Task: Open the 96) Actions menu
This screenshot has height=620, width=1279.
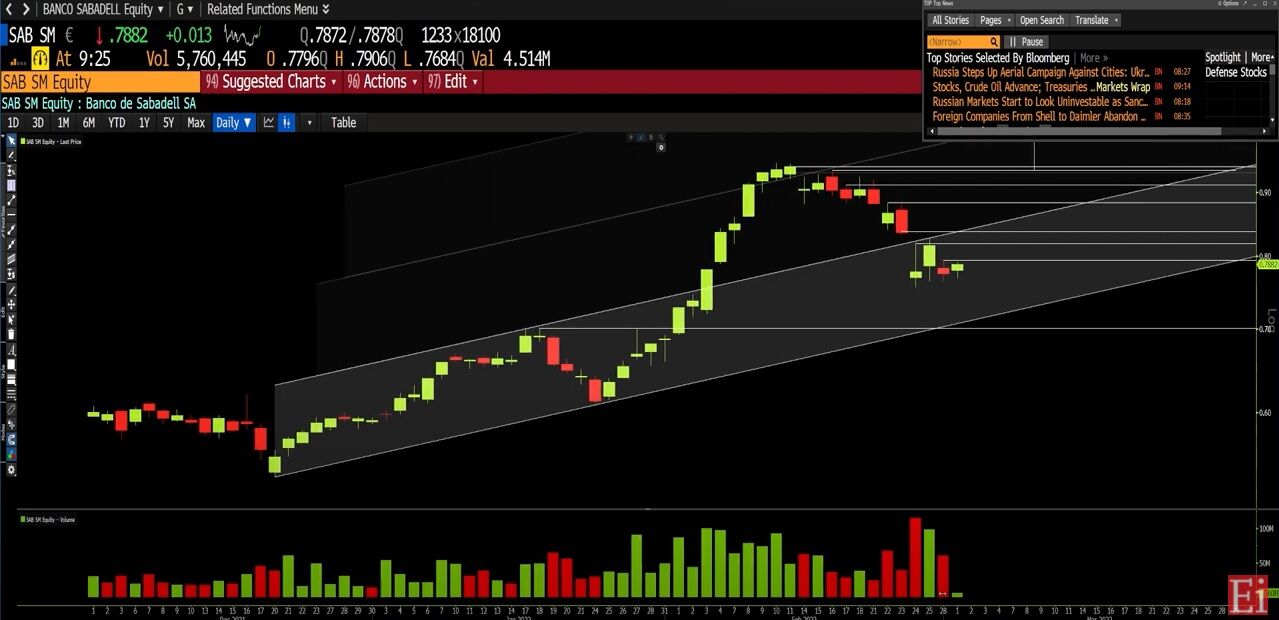Action: [x=383, y=82]
